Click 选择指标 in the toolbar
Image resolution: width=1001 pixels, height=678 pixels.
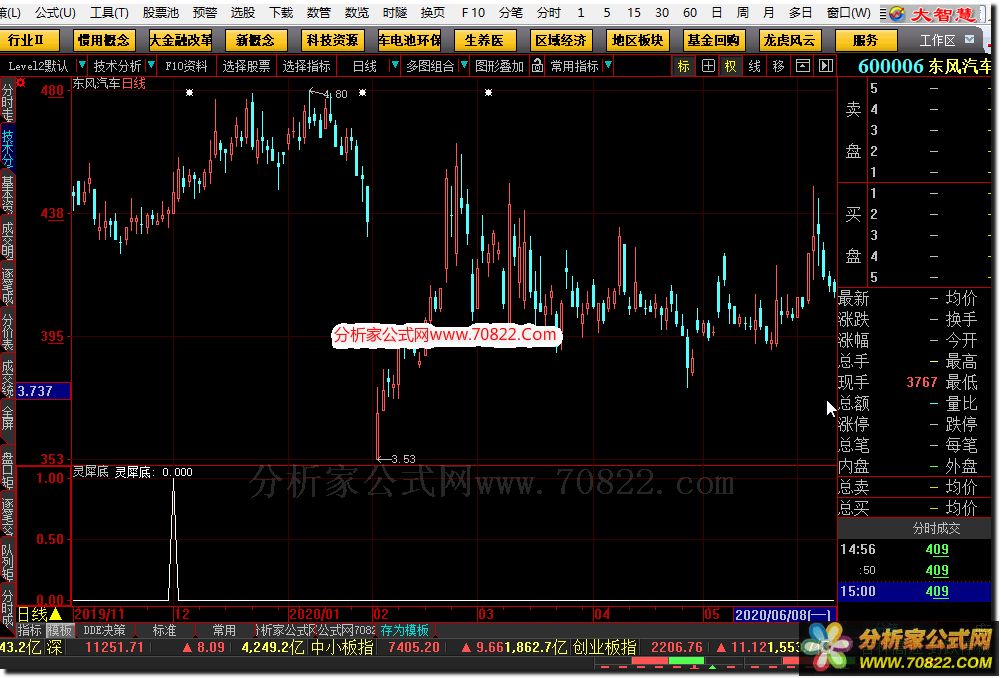click(x=306, y=66)
